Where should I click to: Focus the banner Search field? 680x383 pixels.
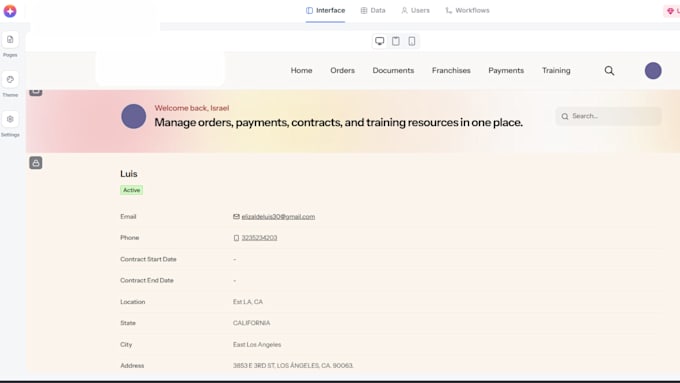pyautogui.click(x=608, y=116)
